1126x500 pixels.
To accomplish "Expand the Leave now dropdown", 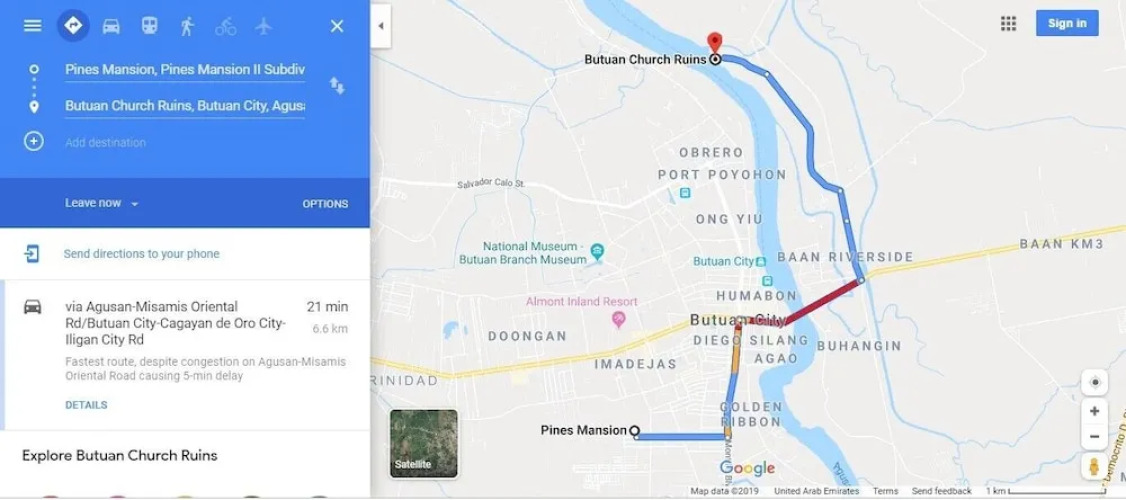I will click(101, 203).
